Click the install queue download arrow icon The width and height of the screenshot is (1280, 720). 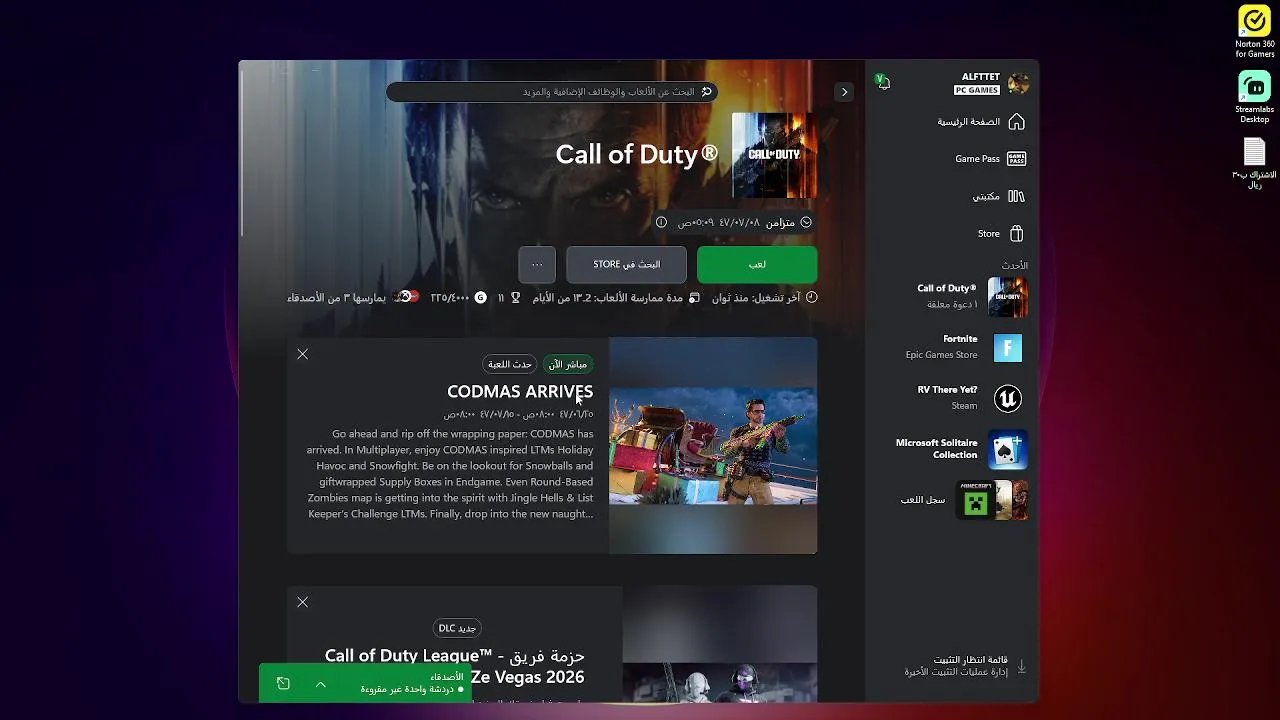tap(1021, 666)
